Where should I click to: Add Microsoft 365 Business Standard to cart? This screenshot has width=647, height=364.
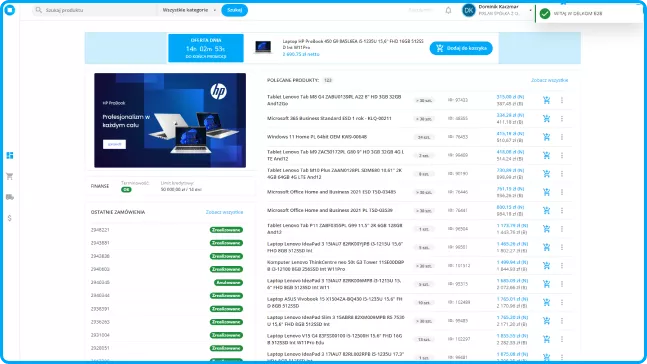coord(546,118)
